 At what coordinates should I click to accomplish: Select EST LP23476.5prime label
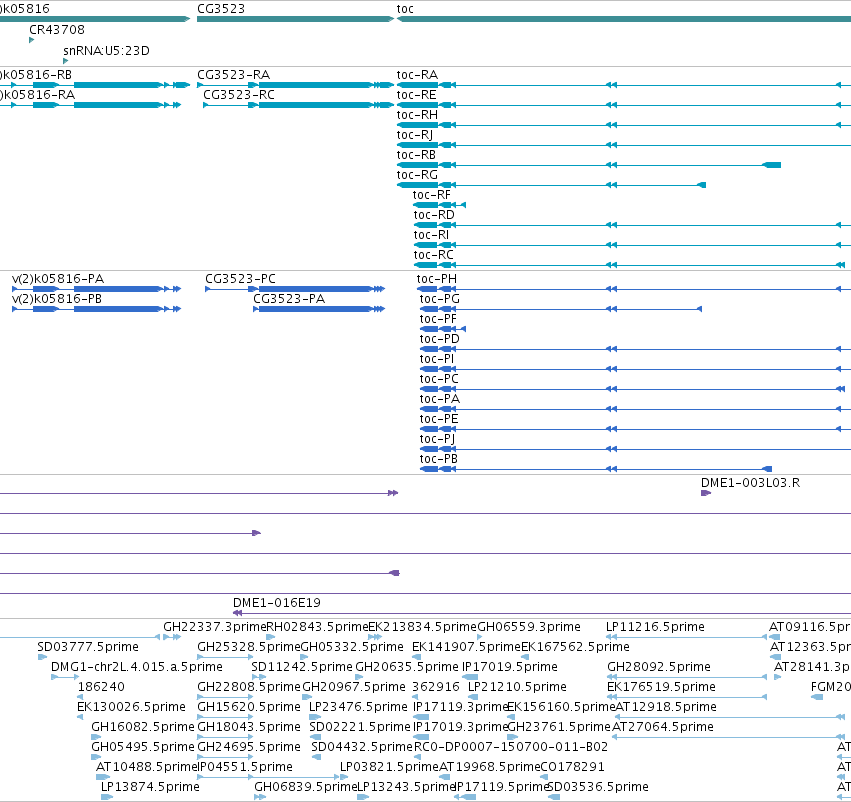click(358, 707)
